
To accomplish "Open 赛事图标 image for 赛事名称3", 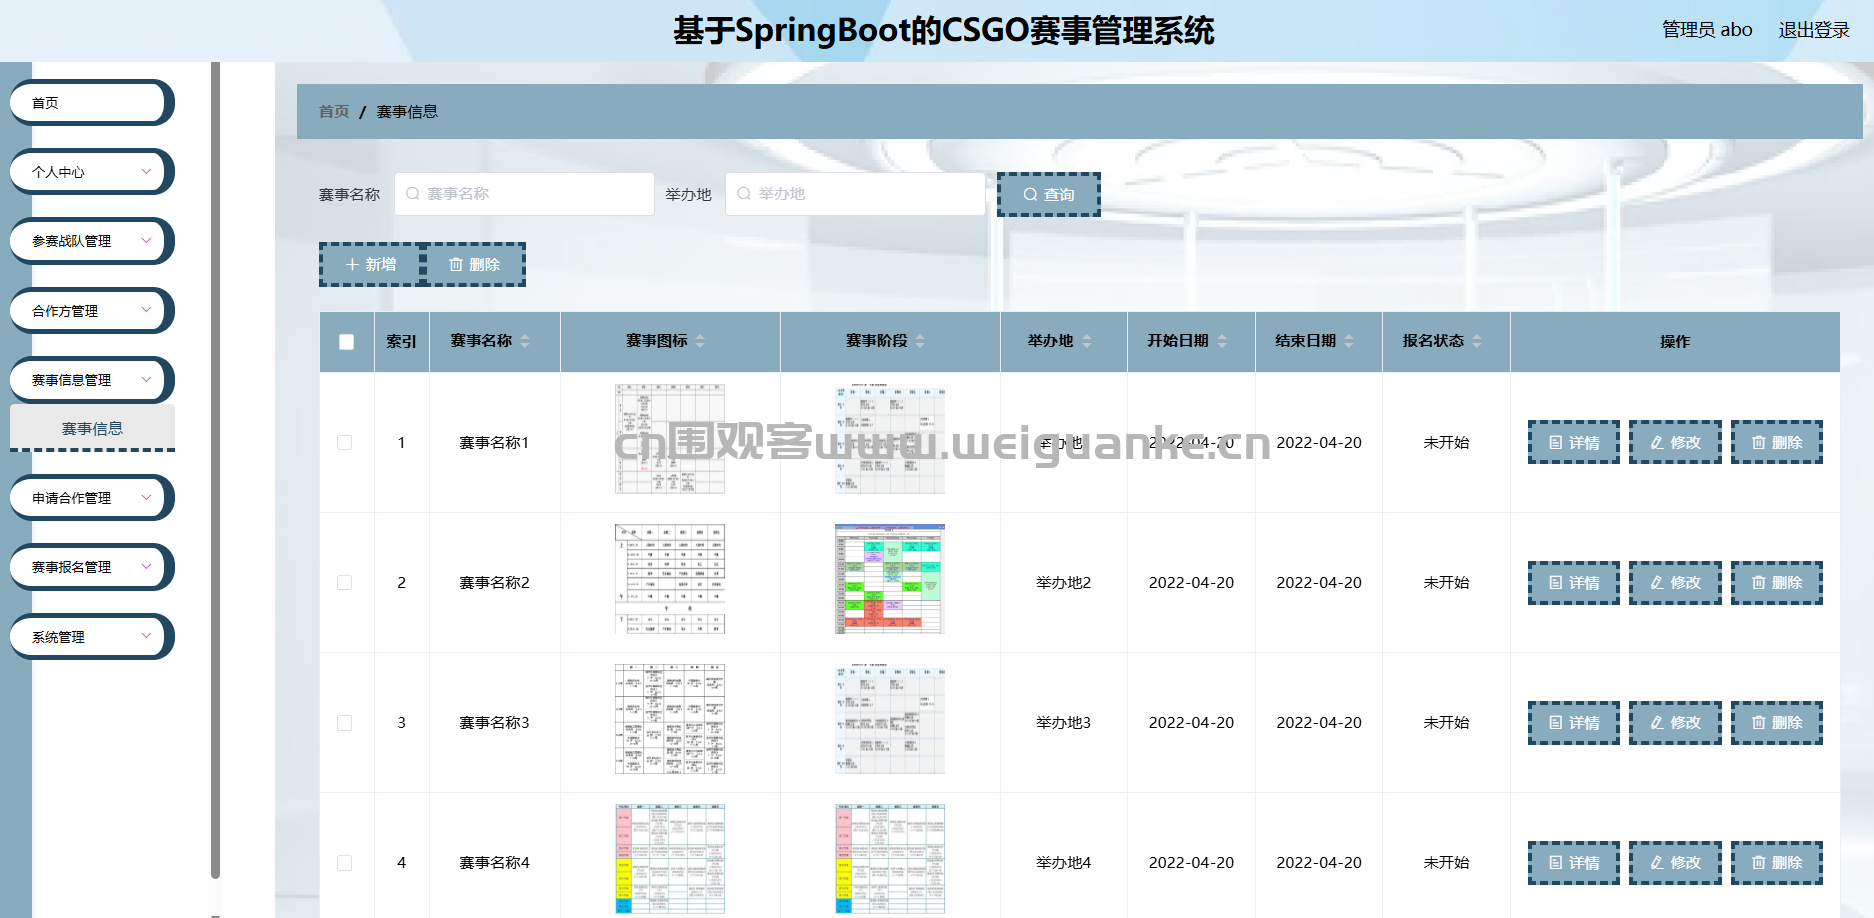I will pyautogui.click(x=670, y=719).
